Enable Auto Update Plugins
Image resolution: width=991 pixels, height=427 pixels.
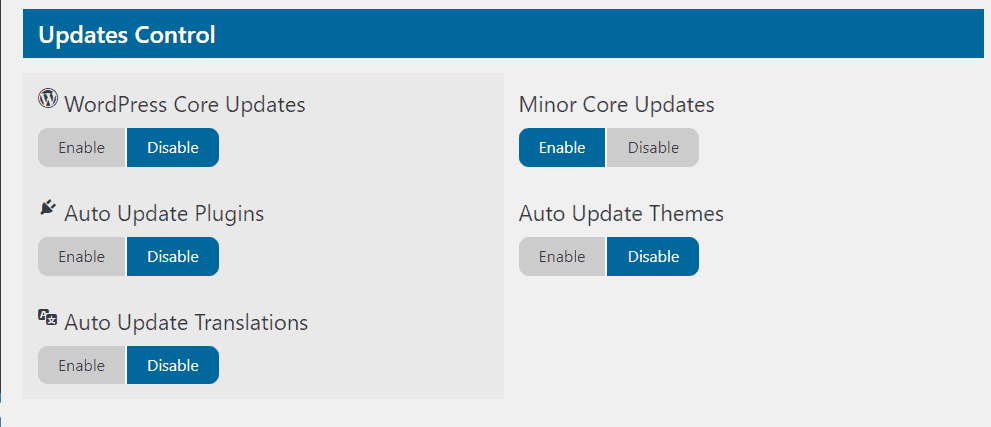pyautogui.click(x=82, y=257)
